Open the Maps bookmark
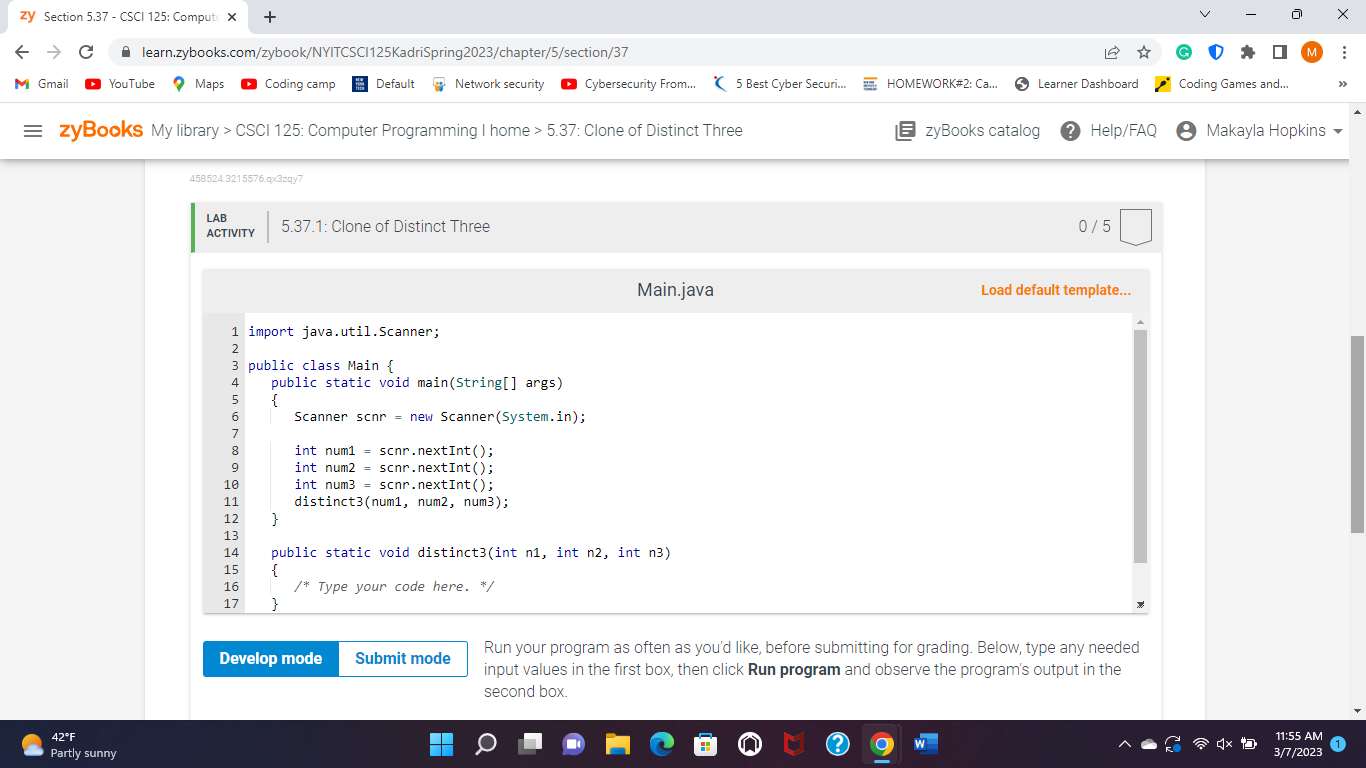Viewport: 1366px width, 768px height. tap(199, 84)
